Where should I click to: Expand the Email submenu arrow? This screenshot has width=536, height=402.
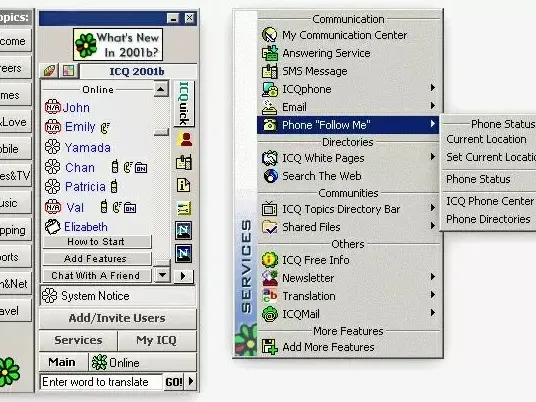tap(433, 106)
